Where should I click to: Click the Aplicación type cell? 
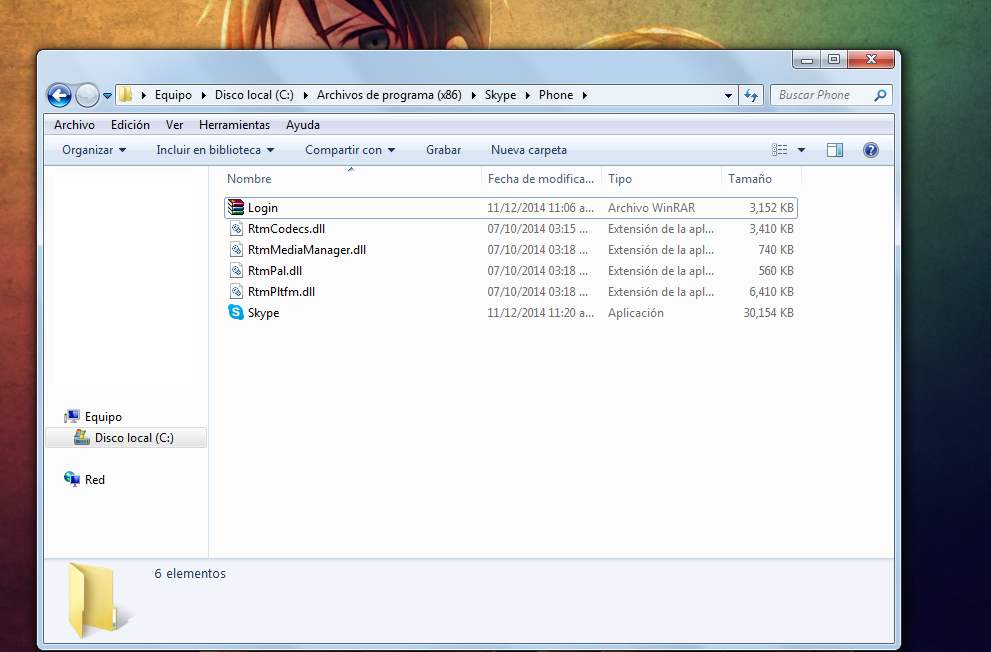(x=636, y=313)
